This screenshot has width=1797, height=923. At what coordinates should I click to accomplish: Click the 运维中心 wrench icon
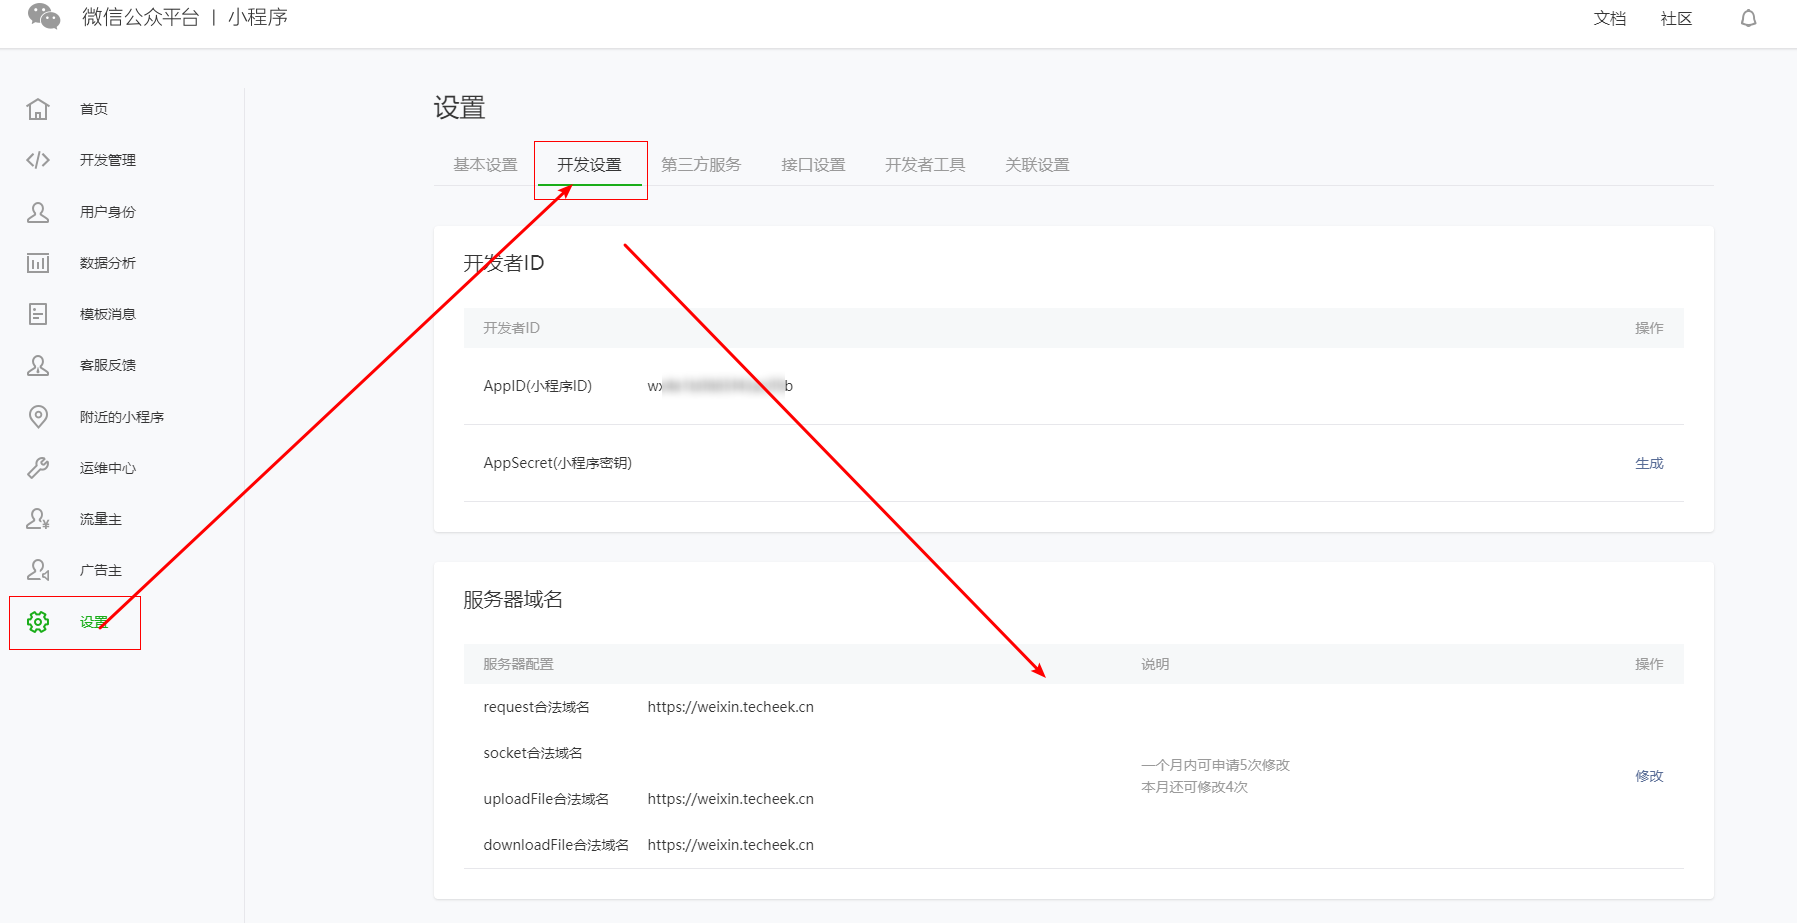[x=38, y=468]
